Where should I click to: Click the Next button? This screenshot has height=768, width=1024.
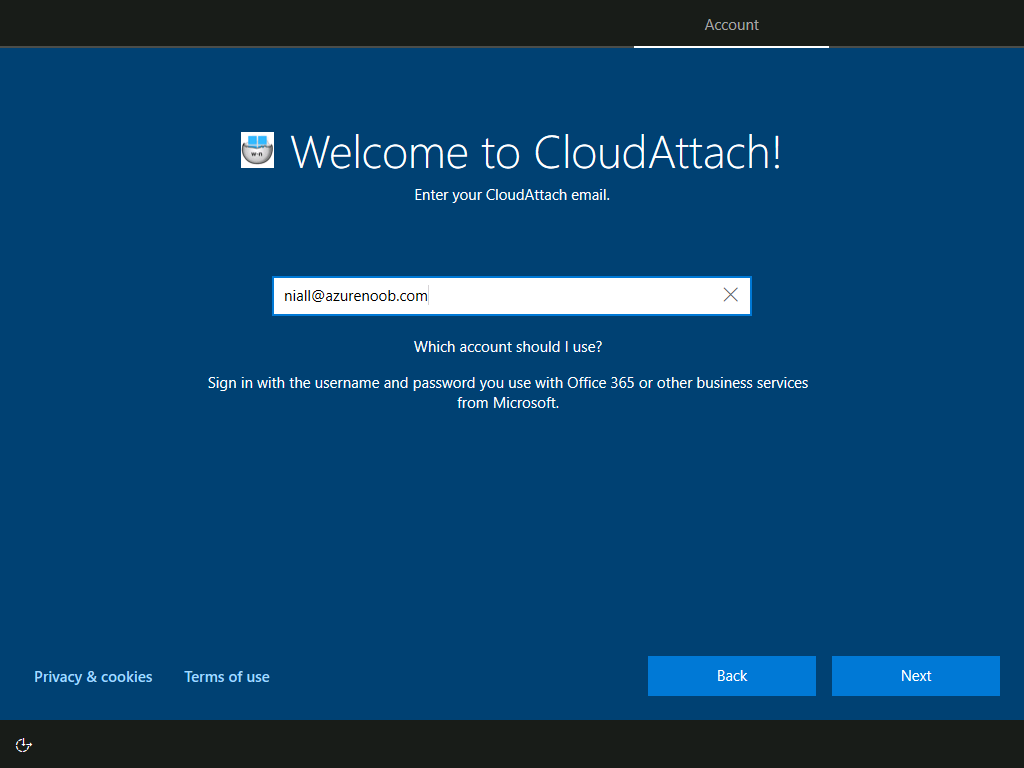pos(916,676)
